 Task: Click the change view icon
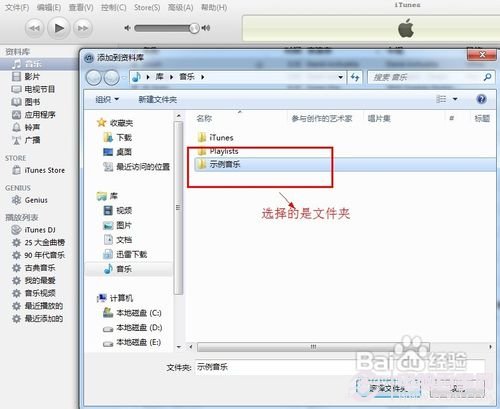coord(441,99)
